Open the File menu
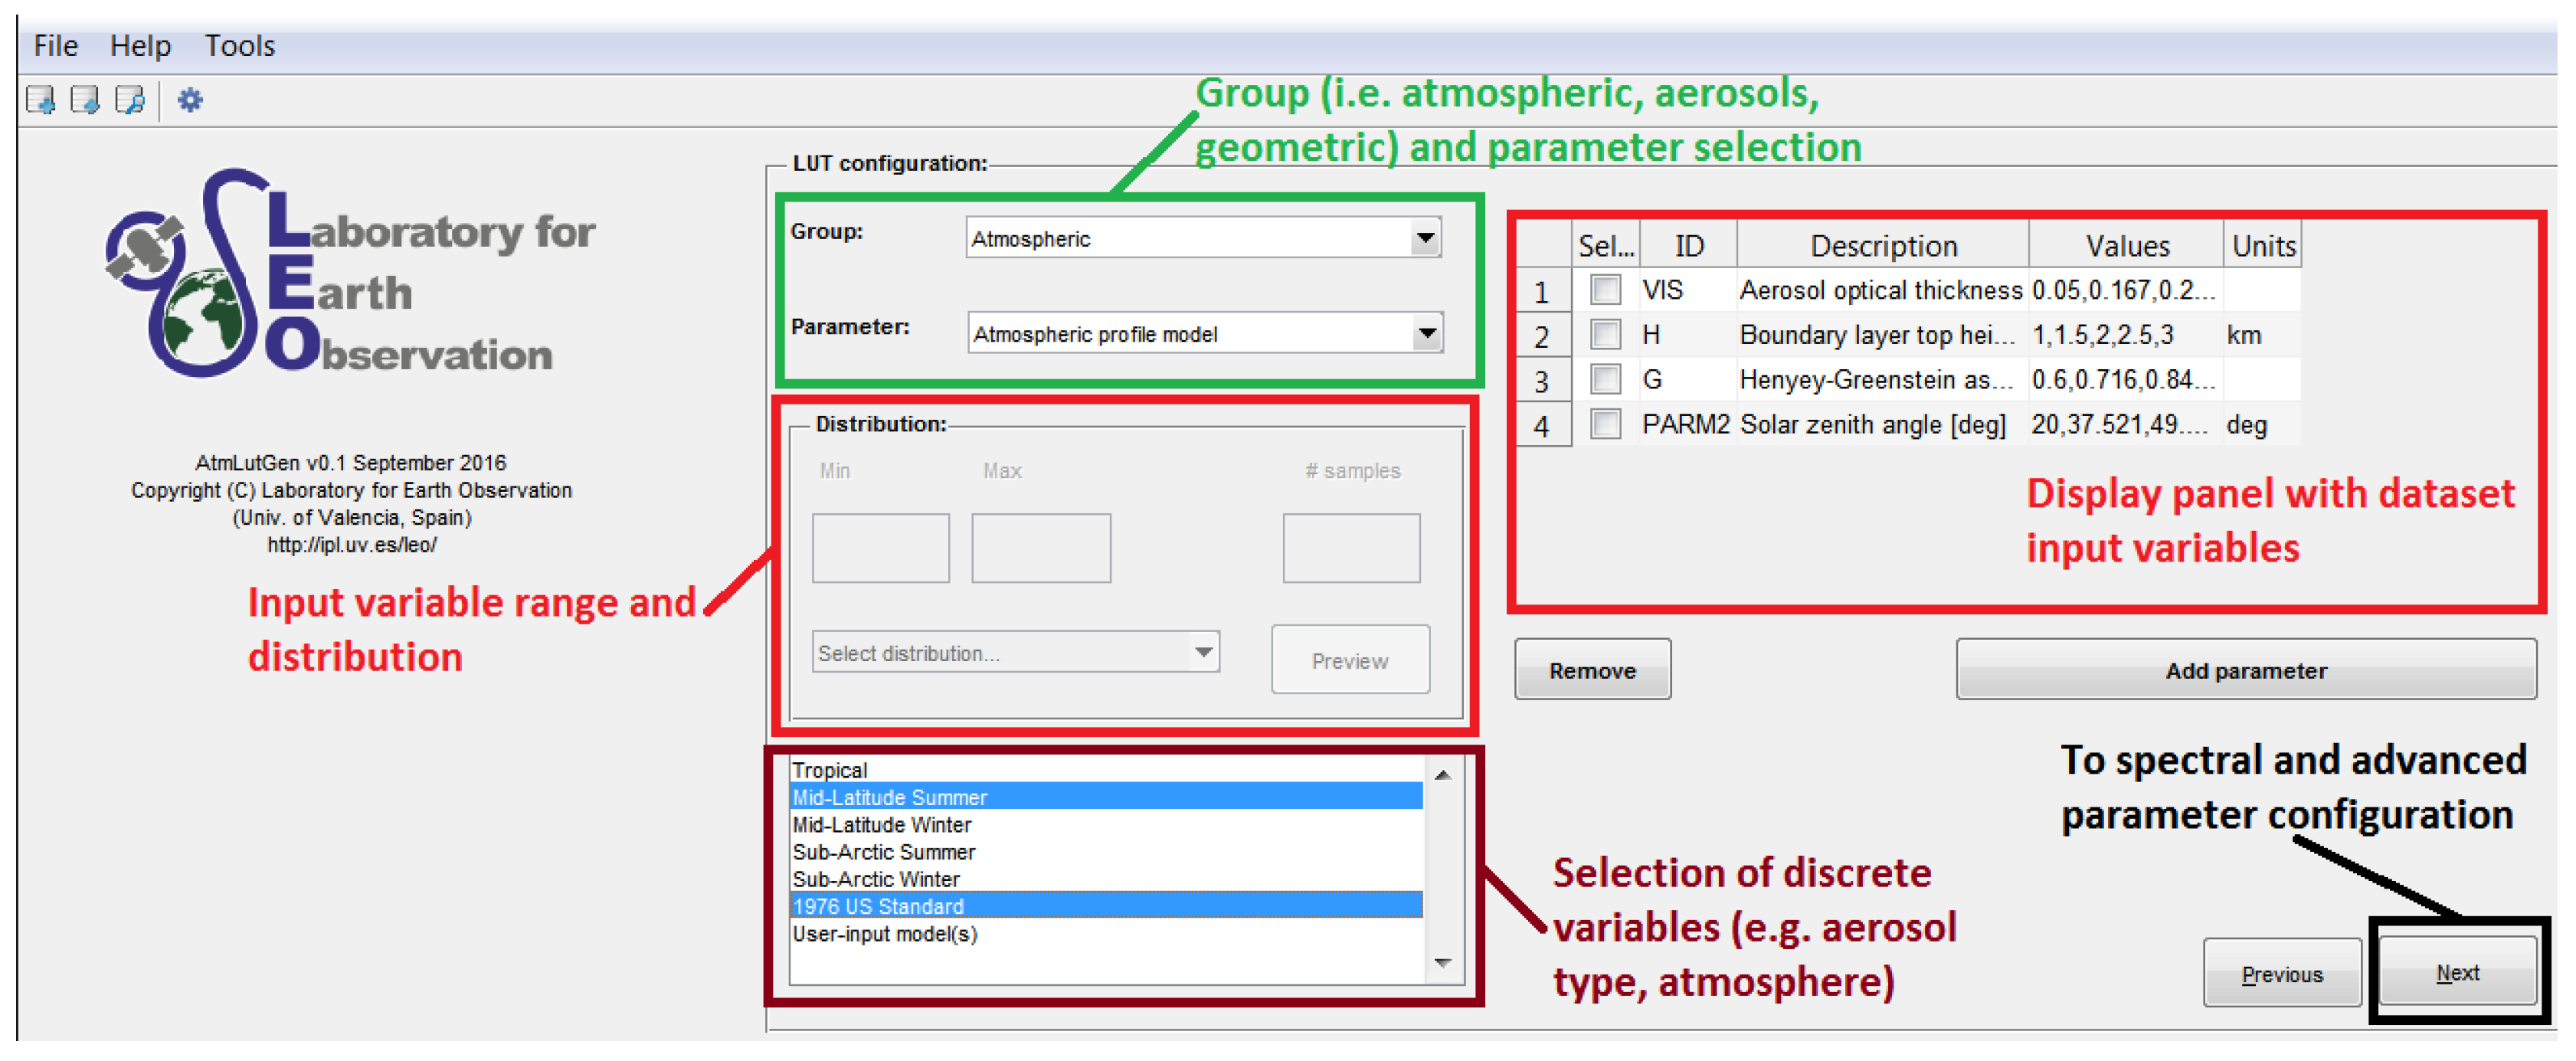This screenshot has width=2576, height=1061. tap(55, 46)
